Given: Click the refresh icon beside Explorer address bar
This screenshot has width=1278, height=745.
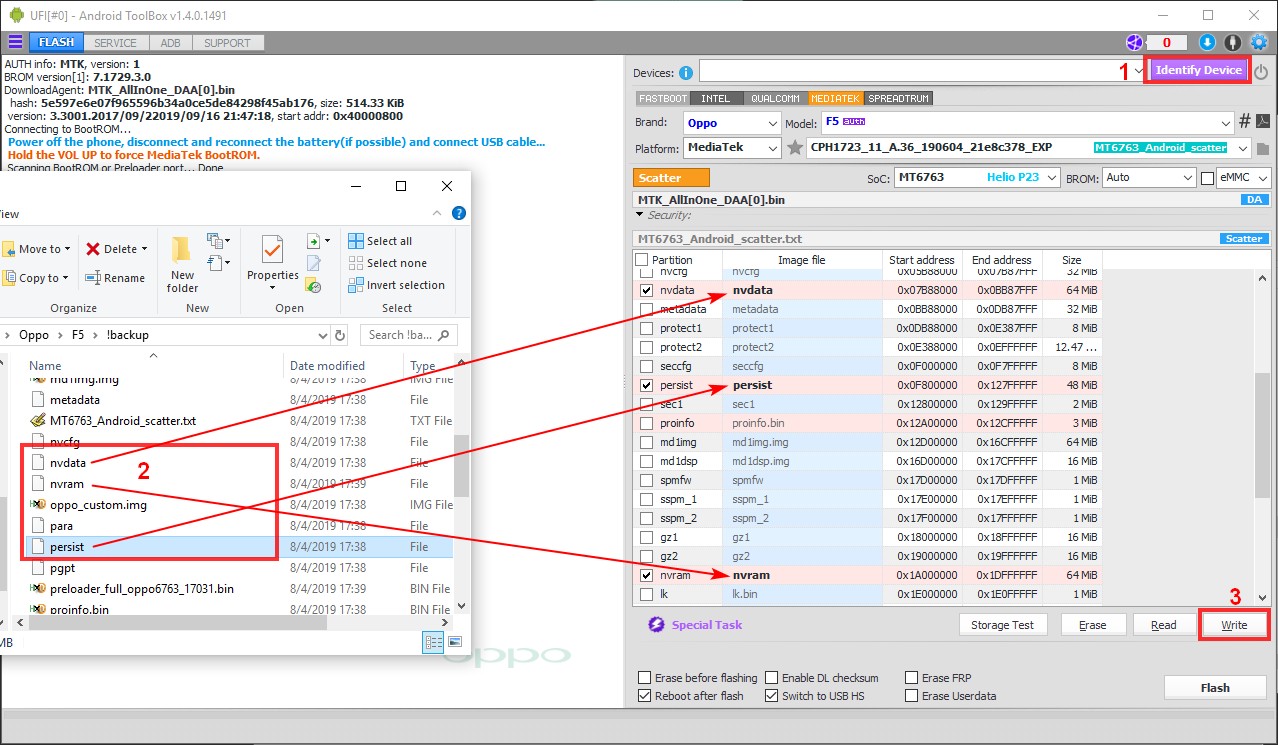Looking at the screenshot, I should coord(340,335).
